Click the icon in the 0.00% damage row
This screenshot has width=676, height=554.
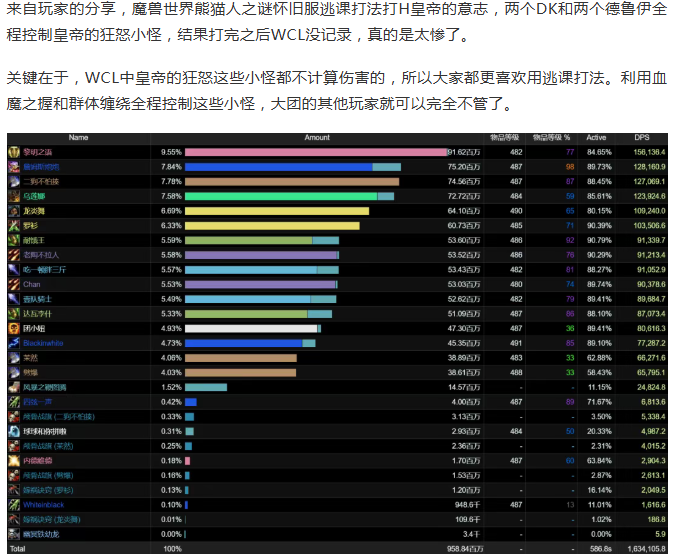[x=14, y=534]
